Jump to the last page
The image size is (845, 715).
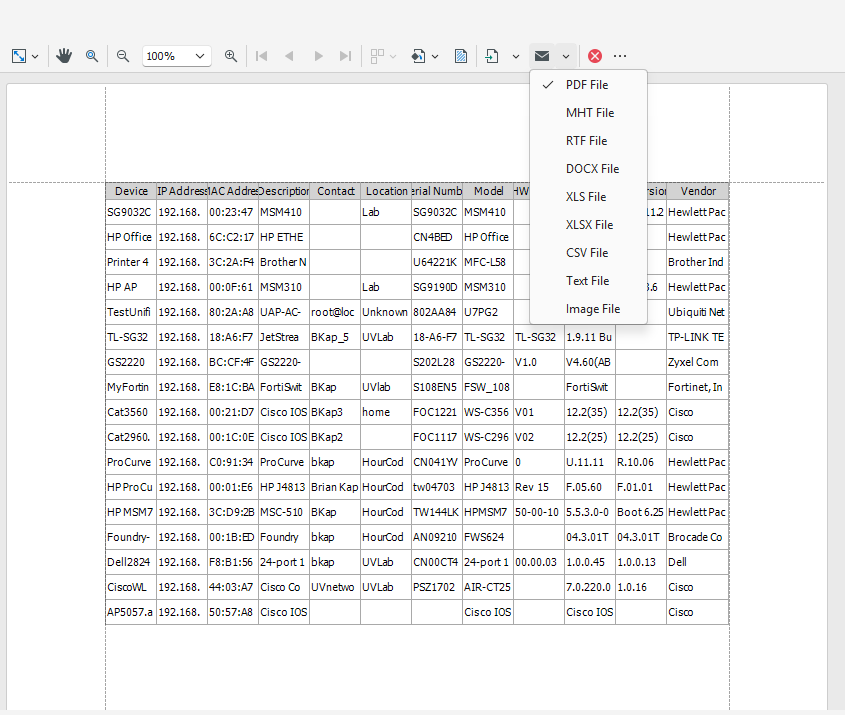coord(345,56)
